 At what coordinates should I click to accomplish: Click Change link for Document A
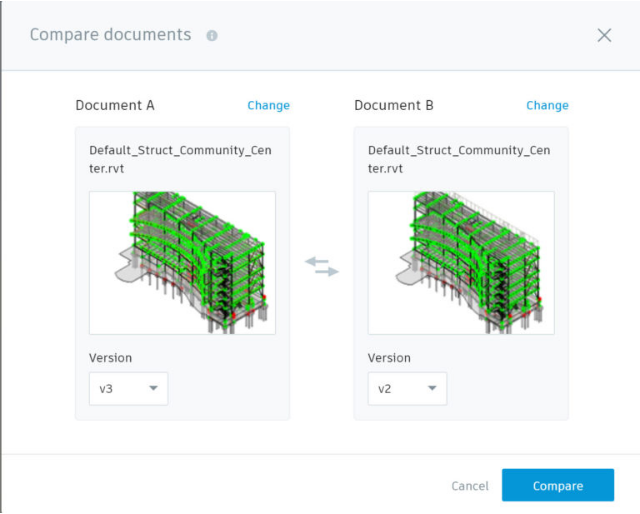(268, 105)
